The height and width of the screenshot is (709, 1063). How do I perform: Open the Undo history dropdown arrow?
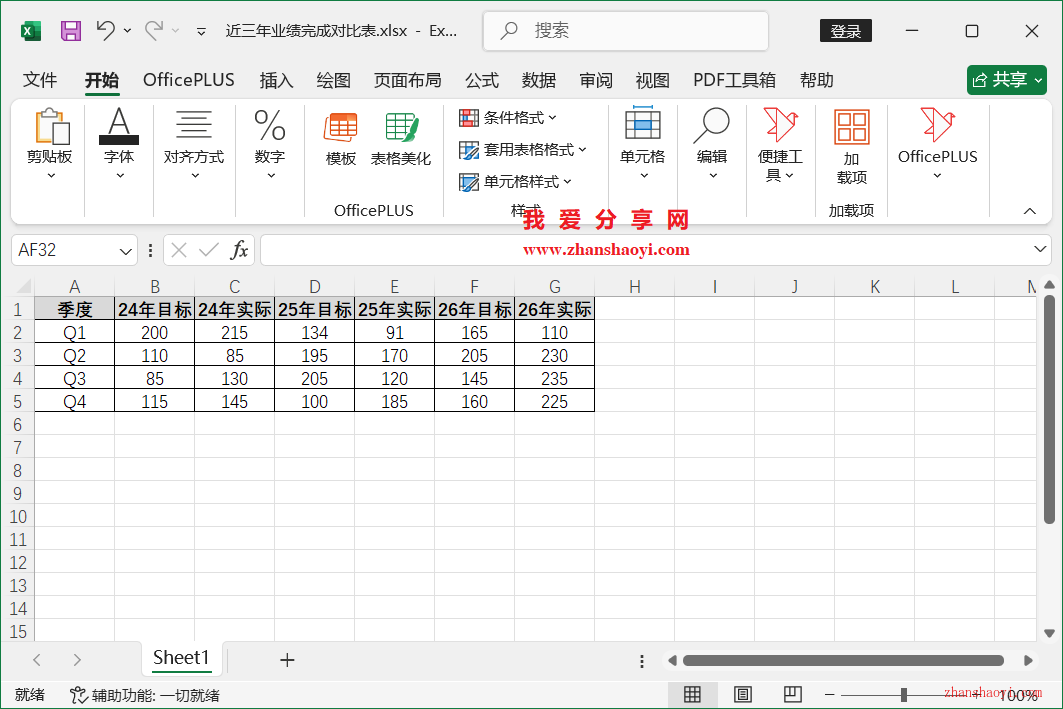coord(127,31)
